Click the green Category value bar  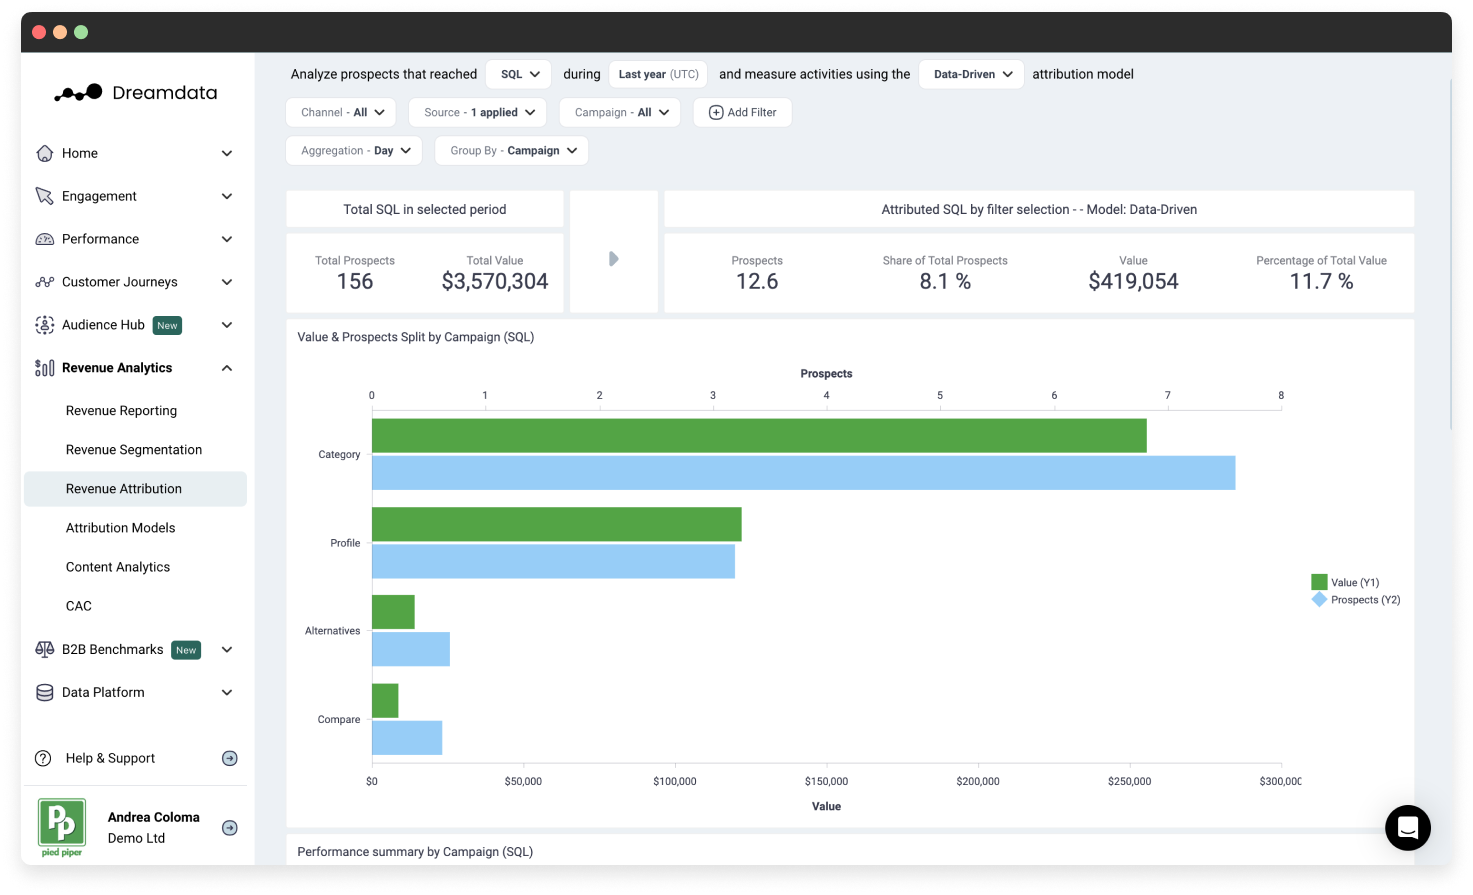pos(758,436)
